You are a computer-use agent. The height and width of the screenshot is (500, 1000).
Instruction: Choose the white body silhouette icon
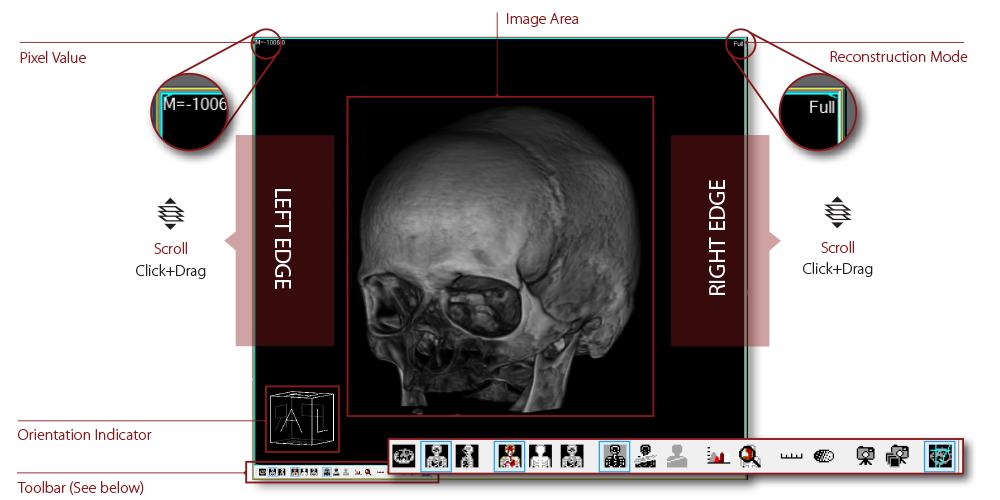tap(541, 456)
